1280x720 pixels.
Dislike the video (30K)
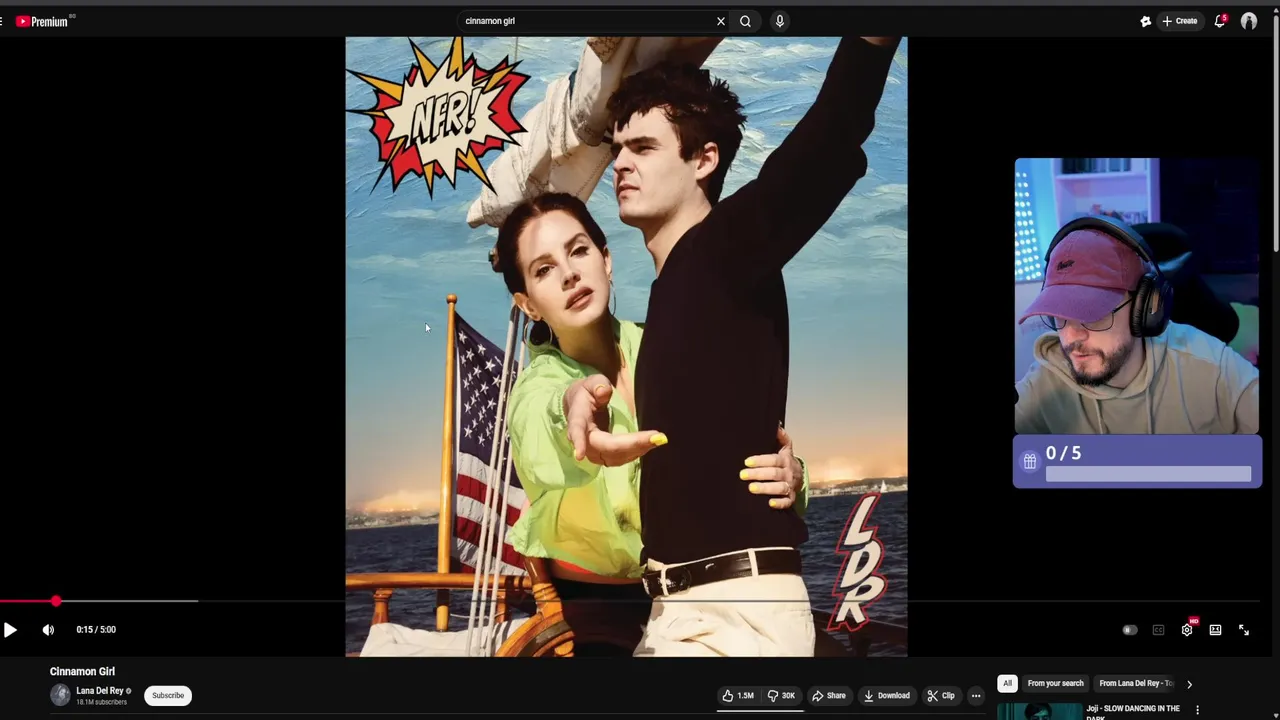point(782,696)
